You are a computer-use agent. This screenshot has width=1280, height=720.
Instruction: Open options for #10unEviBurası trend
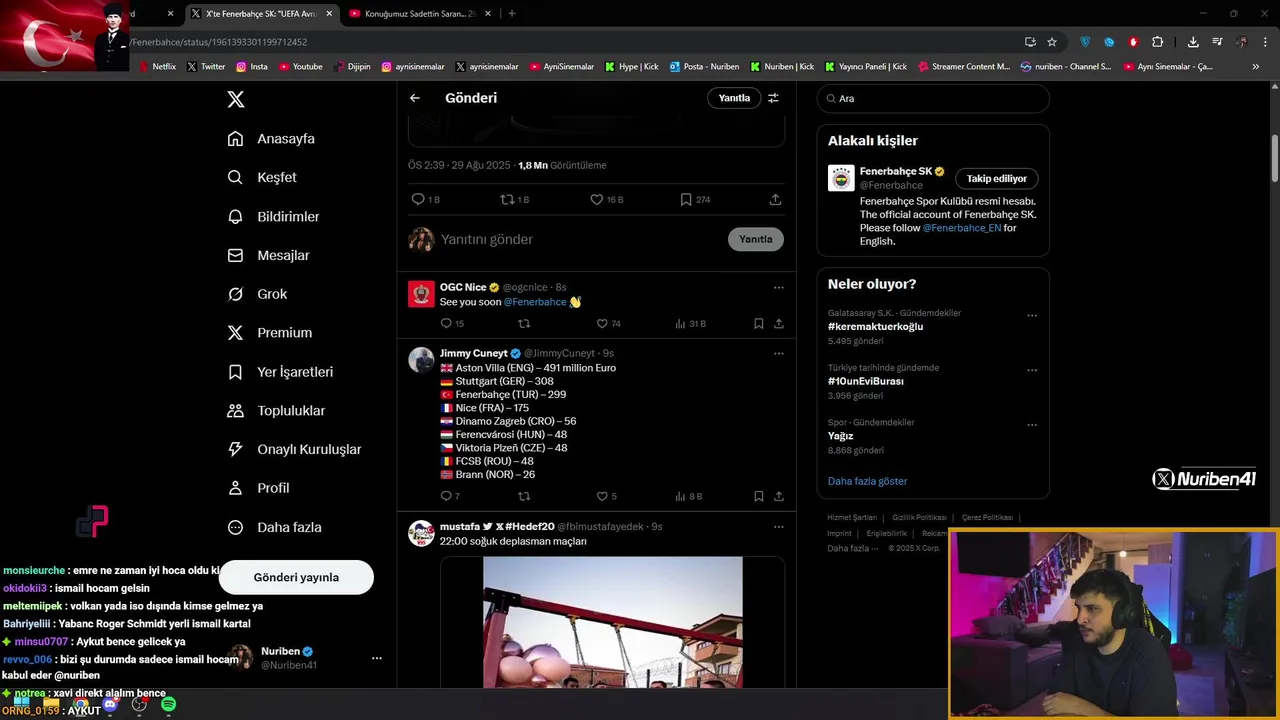tap(1032, 370)
